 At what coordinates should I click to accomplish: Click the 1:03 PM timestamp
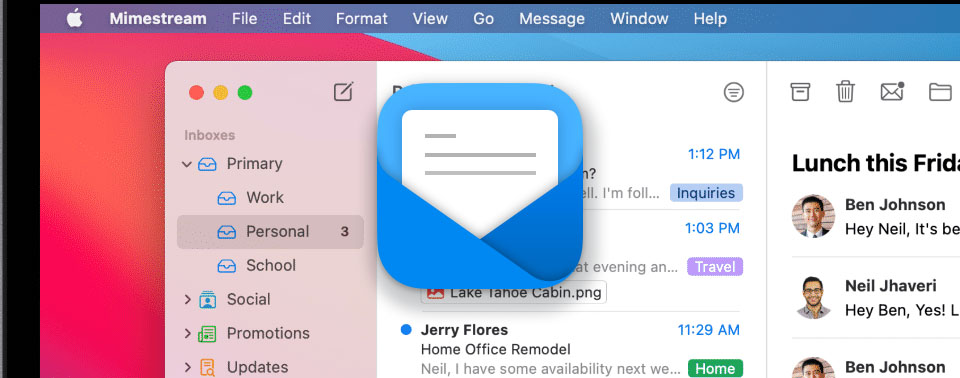click(712, 229)
